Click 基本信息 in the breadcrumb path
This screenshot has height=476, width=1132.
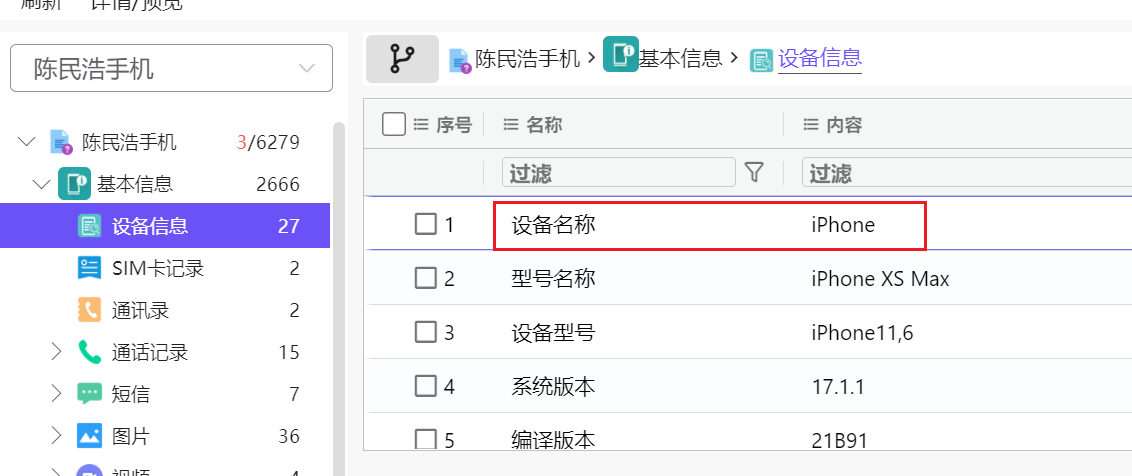click(x=680, y=58)
